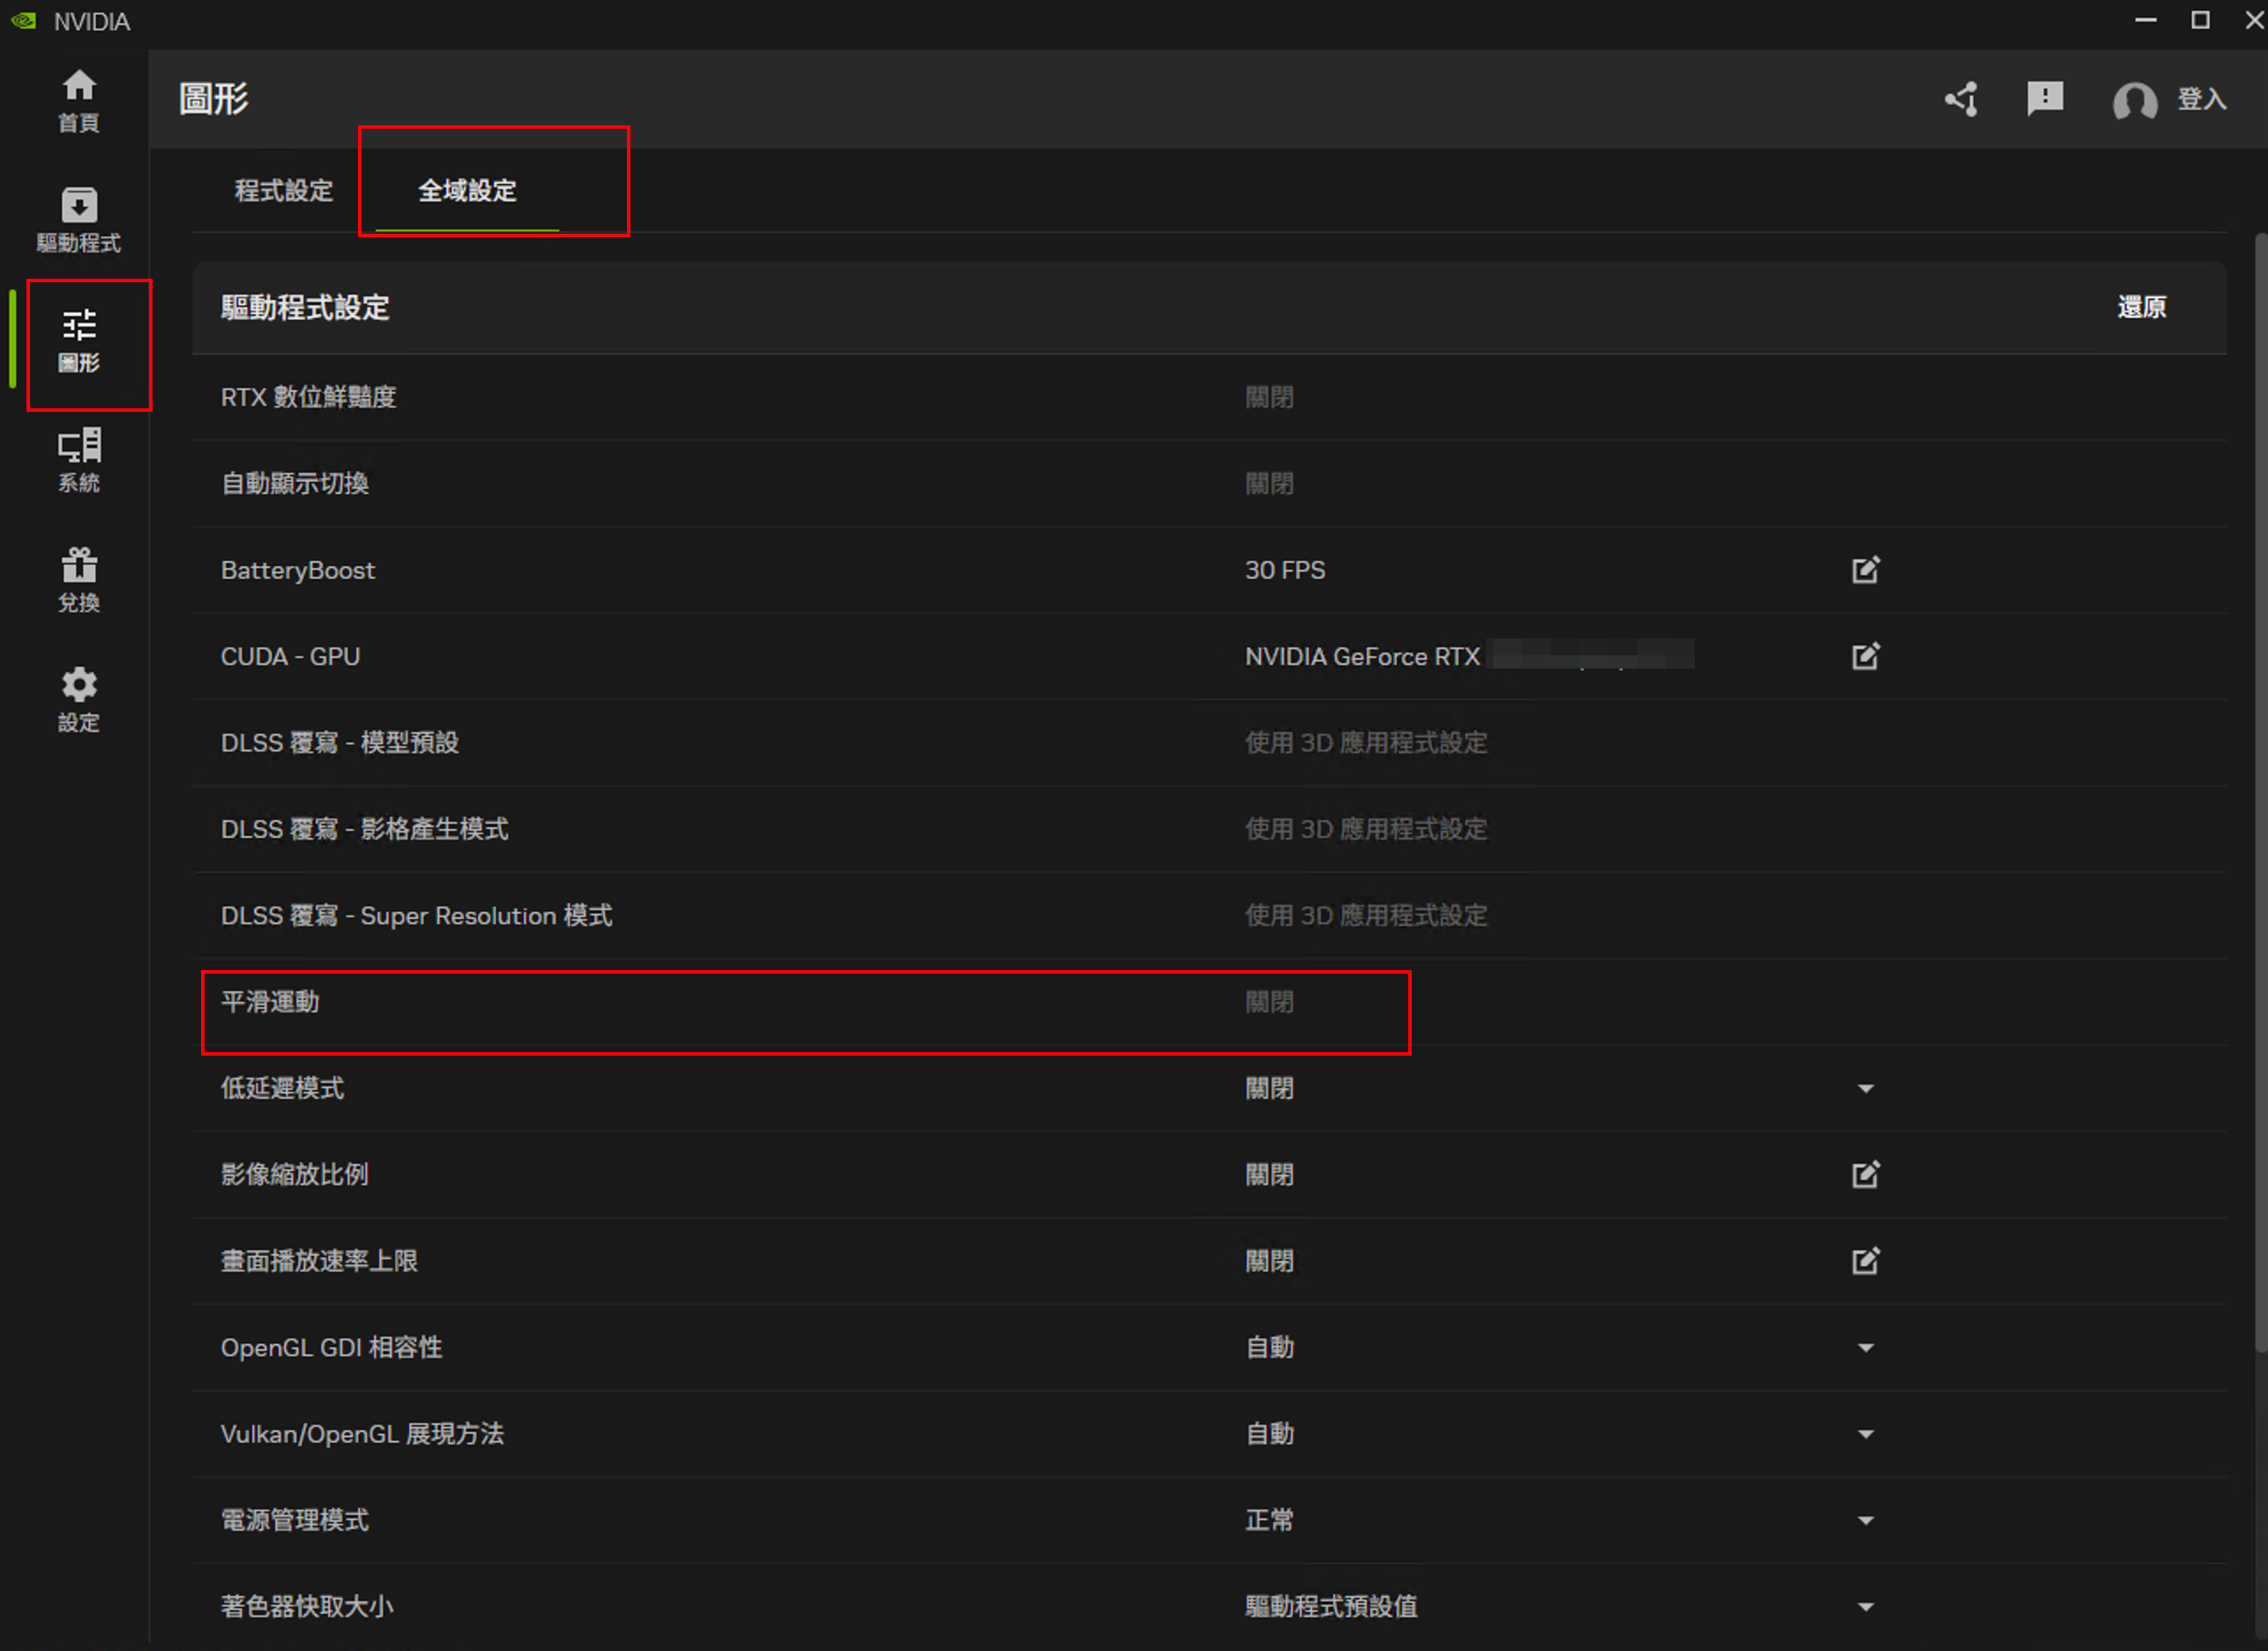This screenshot has height=1651, width=2268.
Task: Select the 圖形 graphics sidebar icon
Action: tap(79, 340)
